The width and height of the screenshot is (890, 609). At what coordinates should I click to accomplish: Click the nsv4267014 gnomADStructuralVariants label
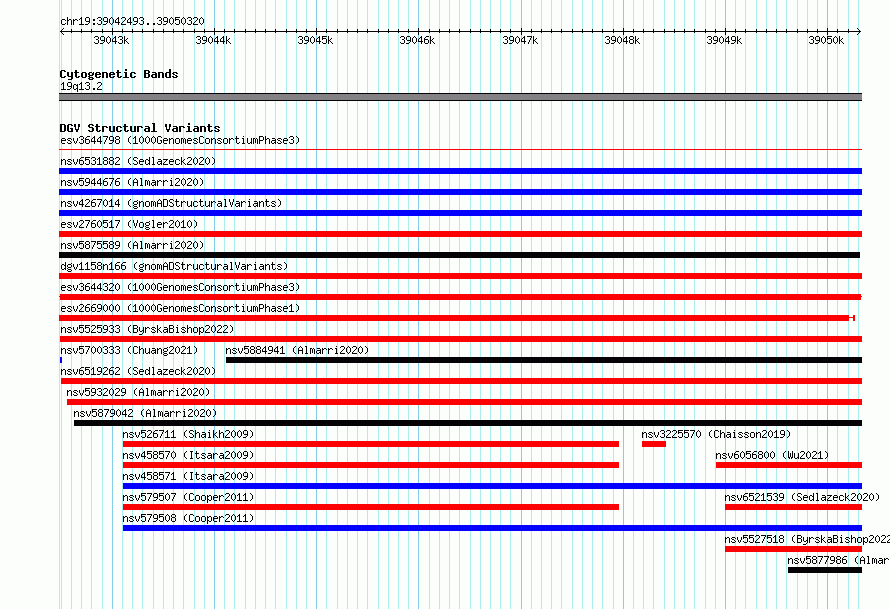171,203
